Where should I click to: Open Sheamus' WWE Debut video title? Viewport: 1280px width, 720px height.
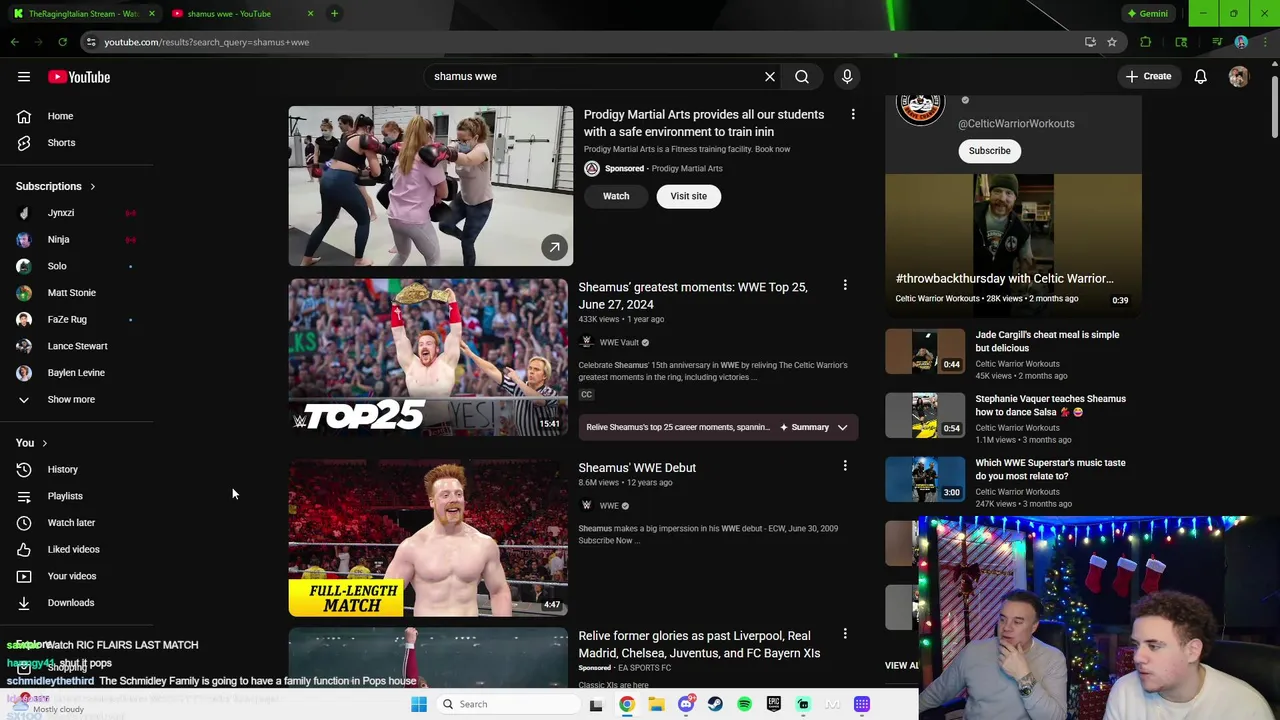coord(637,467)
